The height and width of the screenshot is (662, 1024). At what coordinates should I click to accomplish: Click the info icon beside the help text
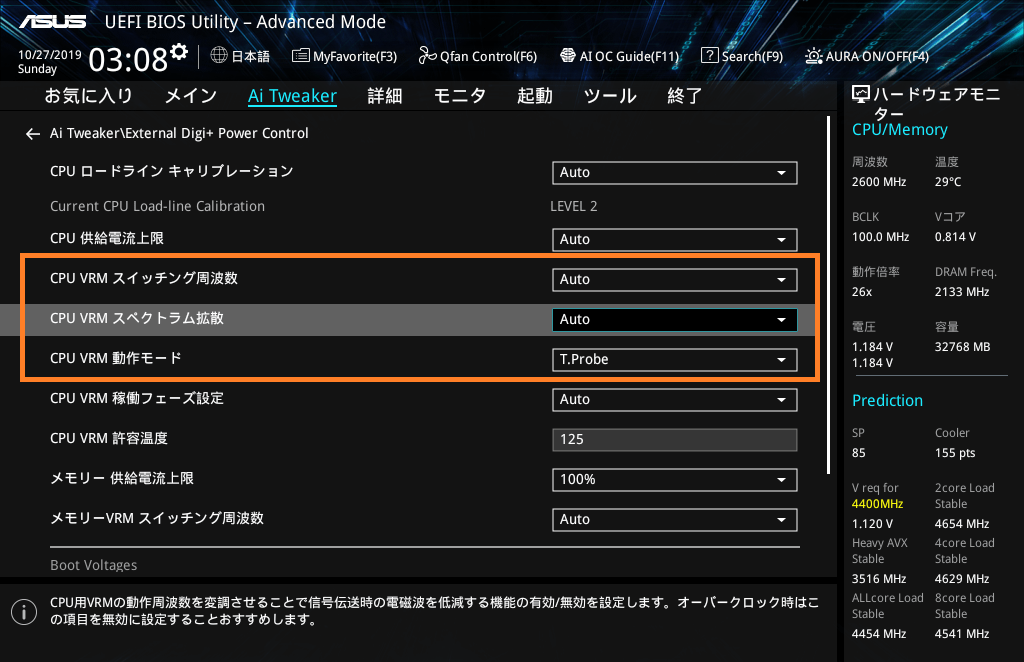pos(24,612)
